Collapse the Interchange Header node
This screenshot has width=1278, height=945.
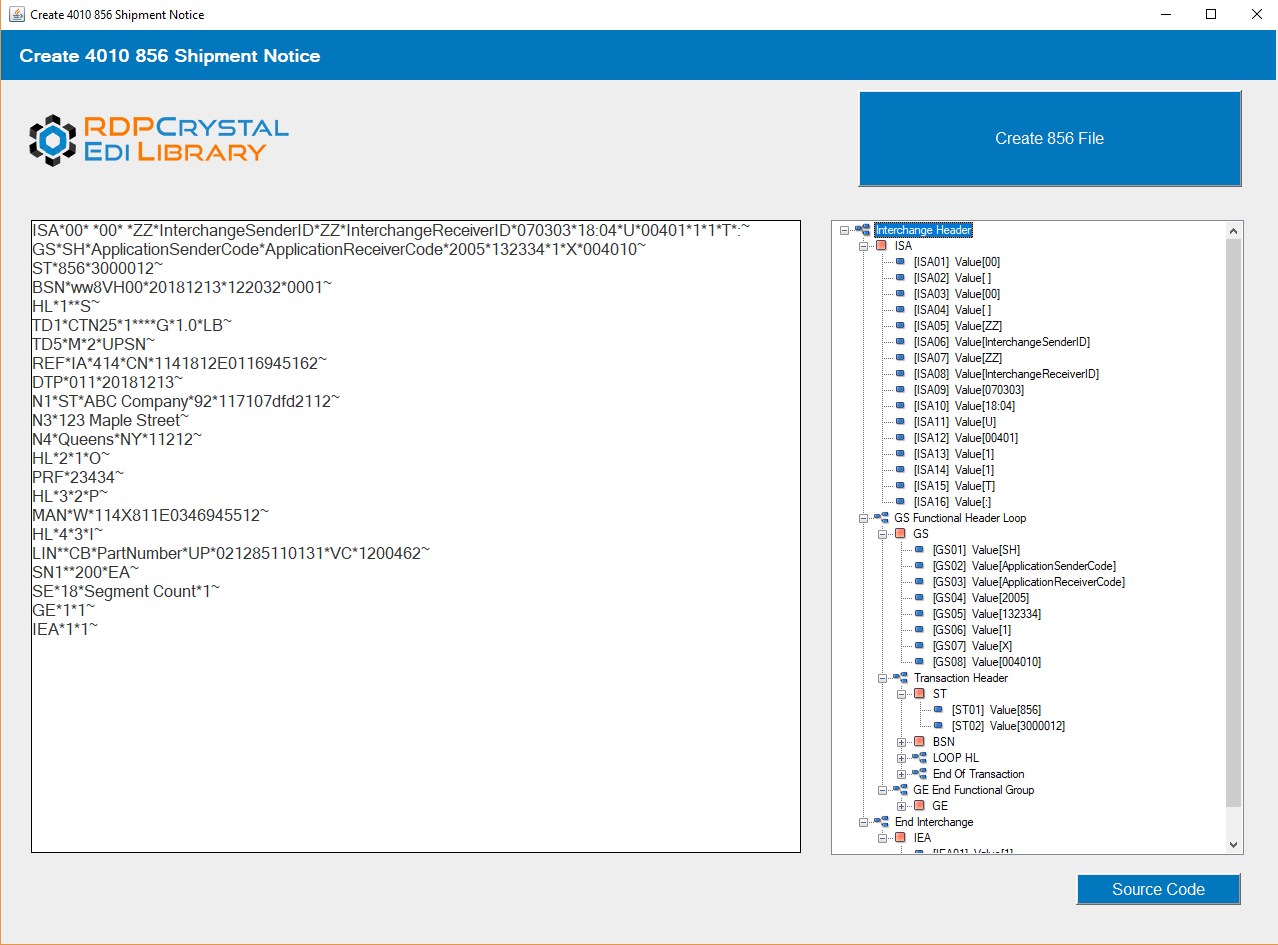point(845,230)
